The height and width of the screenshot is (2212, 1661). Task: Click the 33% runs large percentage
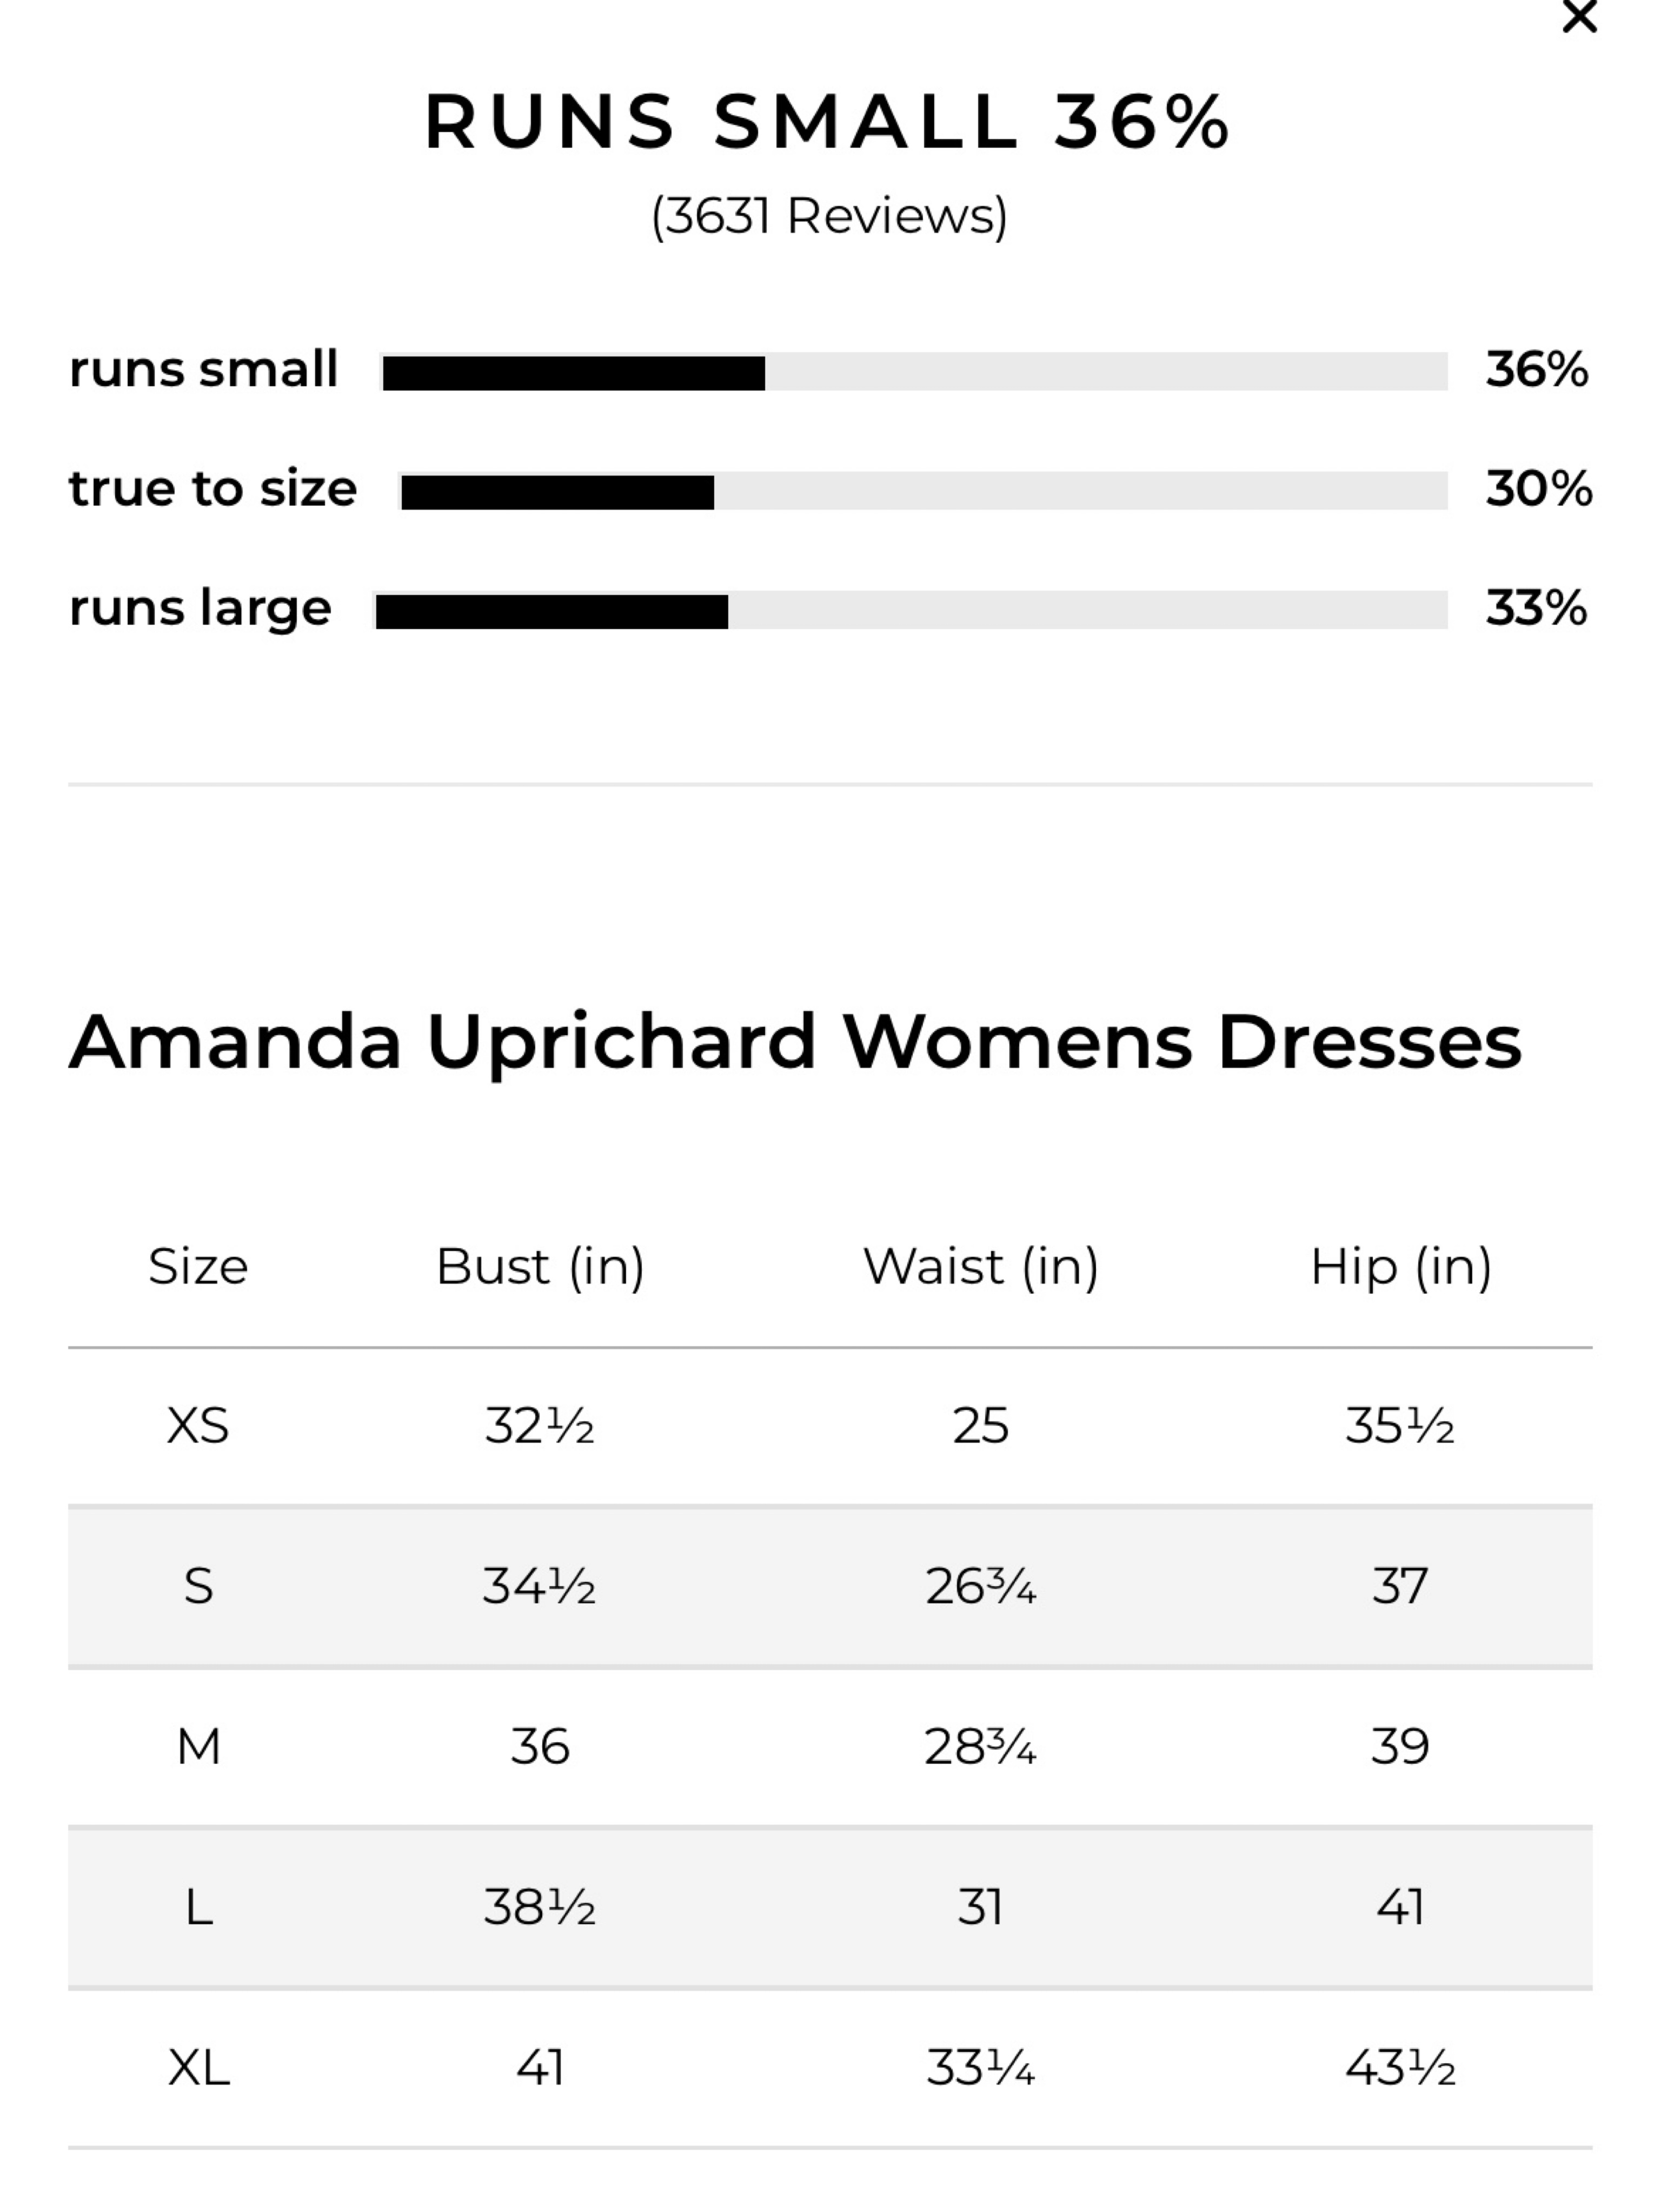click(x=1536, y=608)
